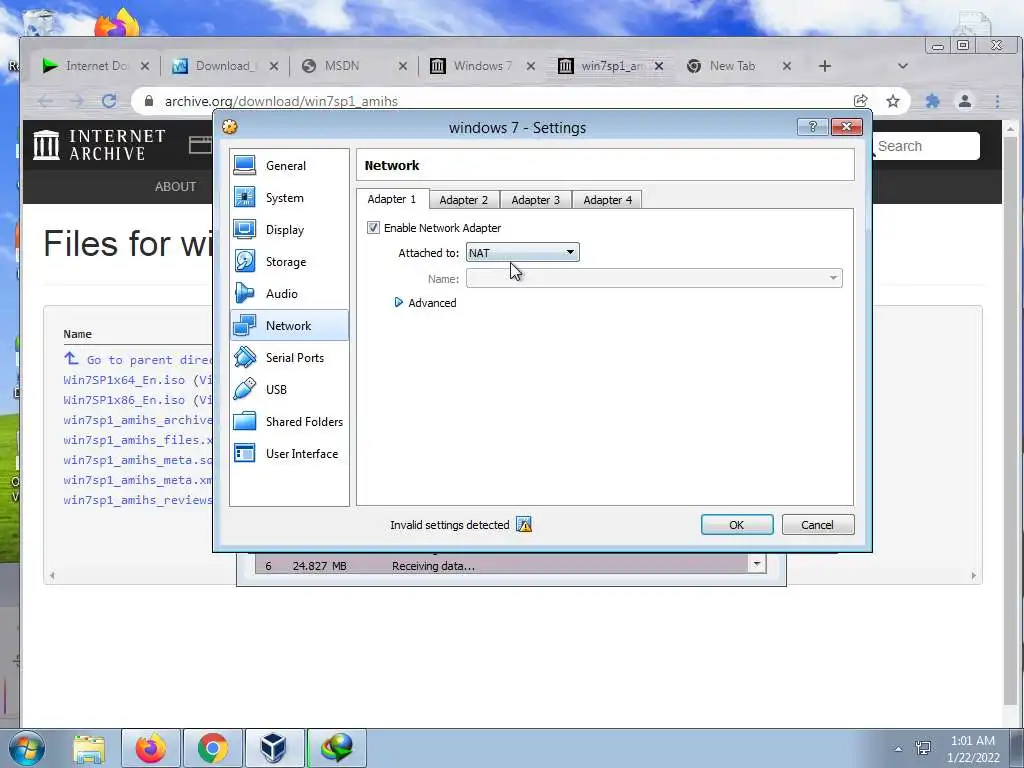Click dropdown arrow in download manager row
This screenshot has height=768, width=1024.
tap(756, 564)
